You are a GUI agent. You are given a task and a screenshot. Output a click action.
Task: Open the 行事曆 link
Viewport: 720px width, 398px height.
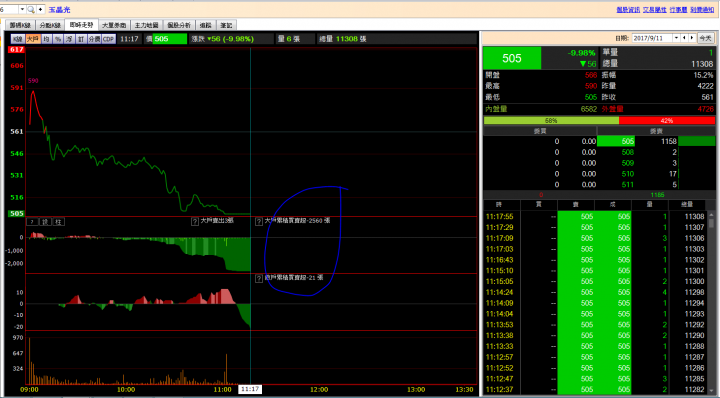pos(678,10)
